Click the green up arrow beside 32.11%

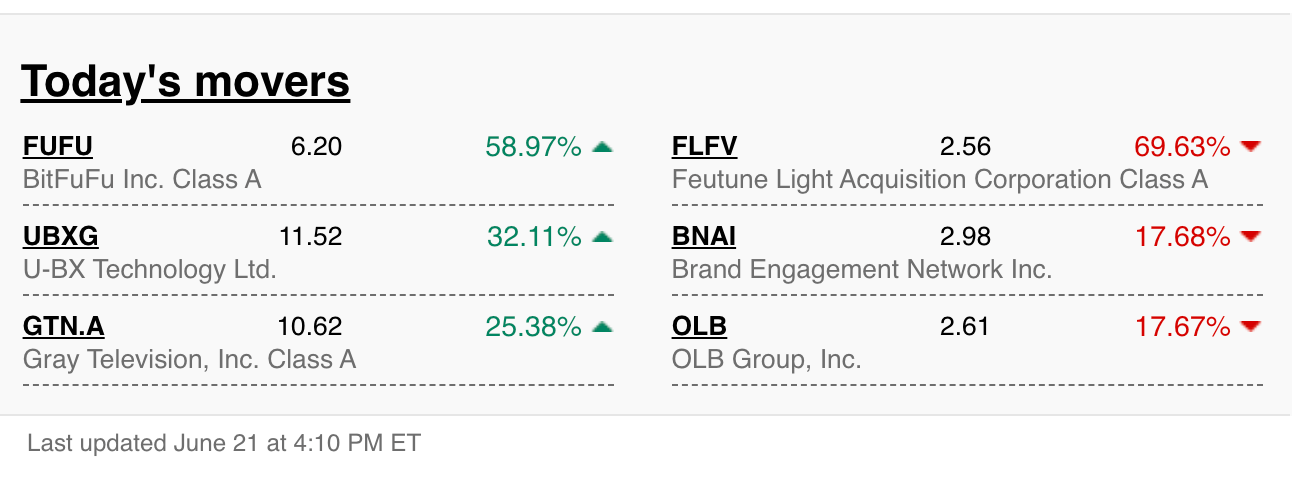coord(602,237)
